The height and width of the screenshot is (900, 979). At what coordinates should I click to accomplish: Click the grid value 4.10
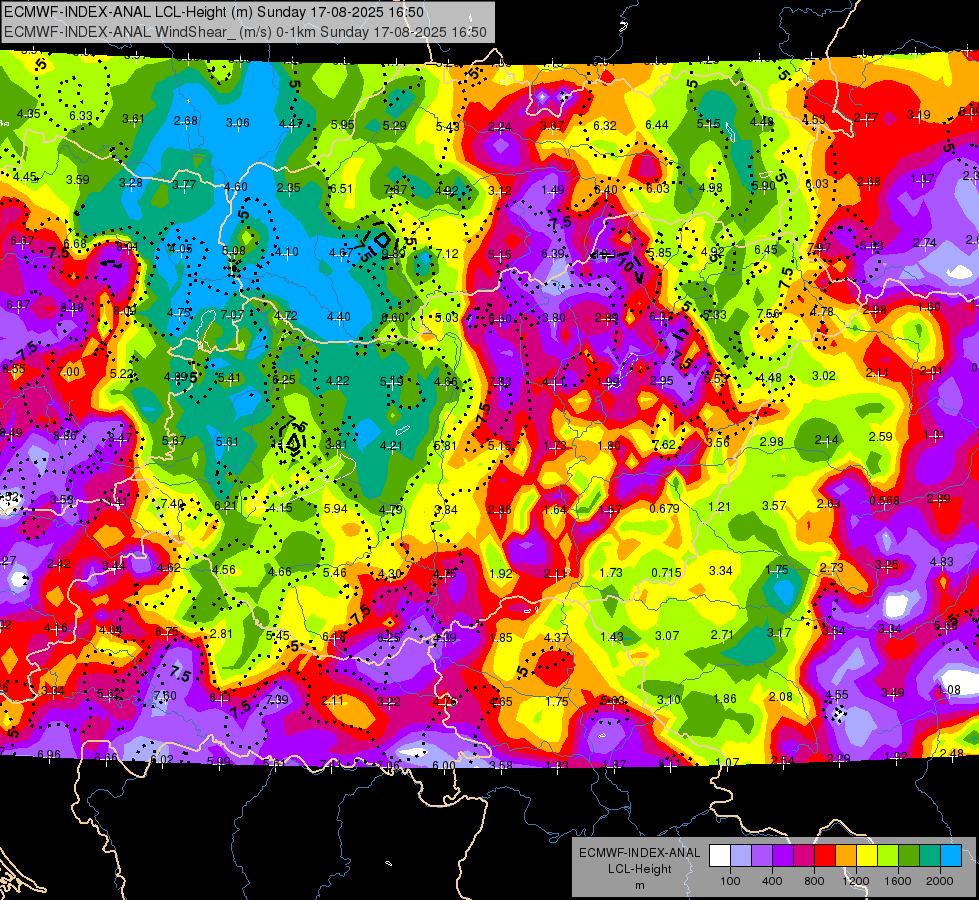287,252
